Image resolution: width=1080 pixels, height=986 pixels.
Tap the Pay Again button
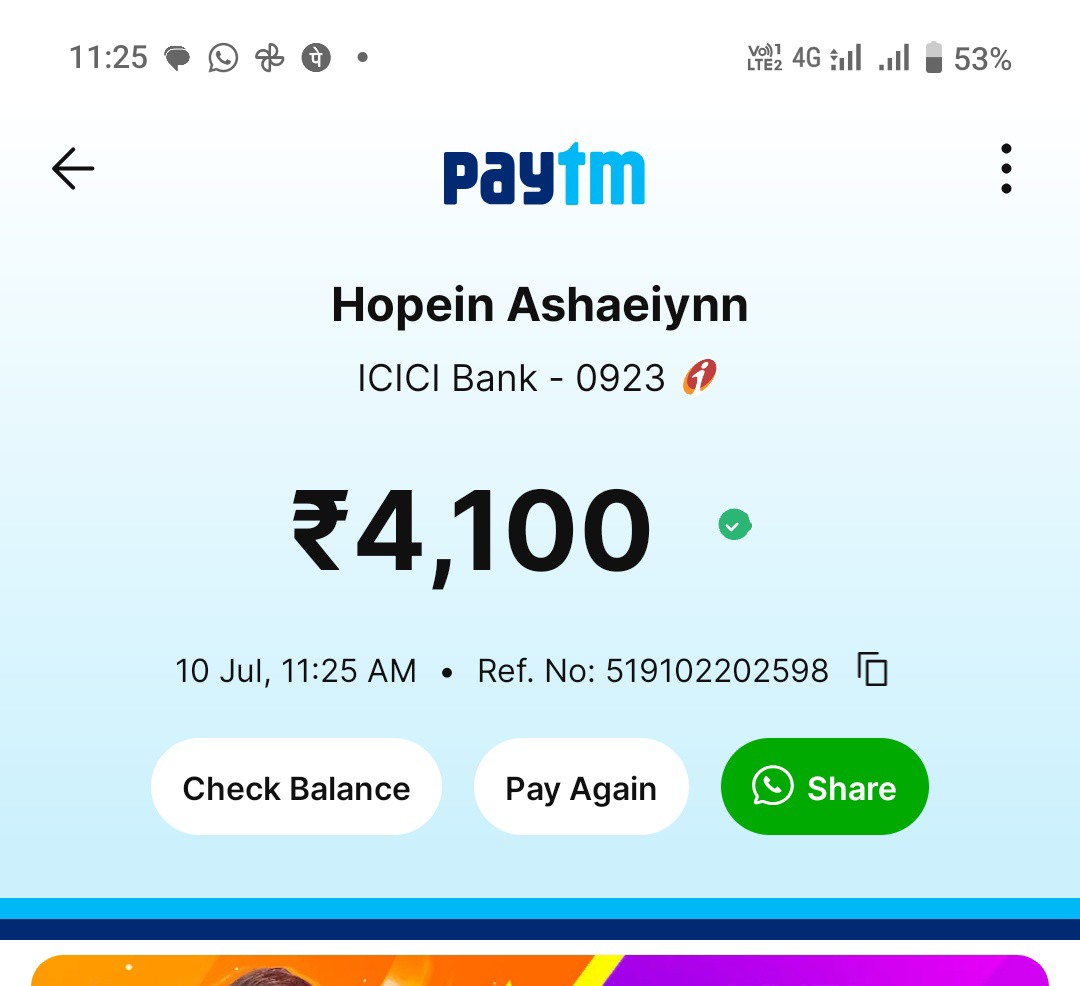pyautogui.click(x=581, y=787)
